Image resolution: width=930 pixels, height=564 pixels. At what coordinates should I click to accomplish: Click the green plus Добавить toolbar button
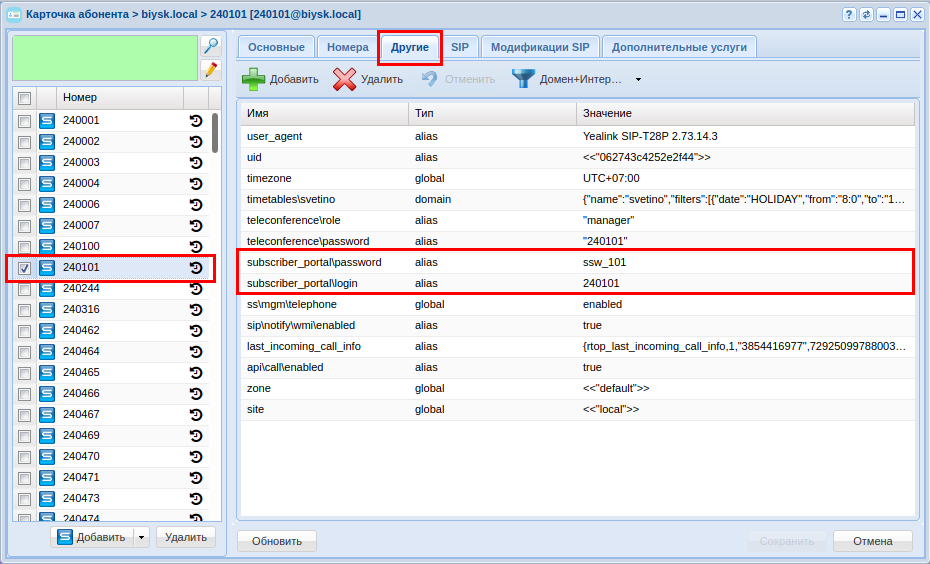pos(280,79)
